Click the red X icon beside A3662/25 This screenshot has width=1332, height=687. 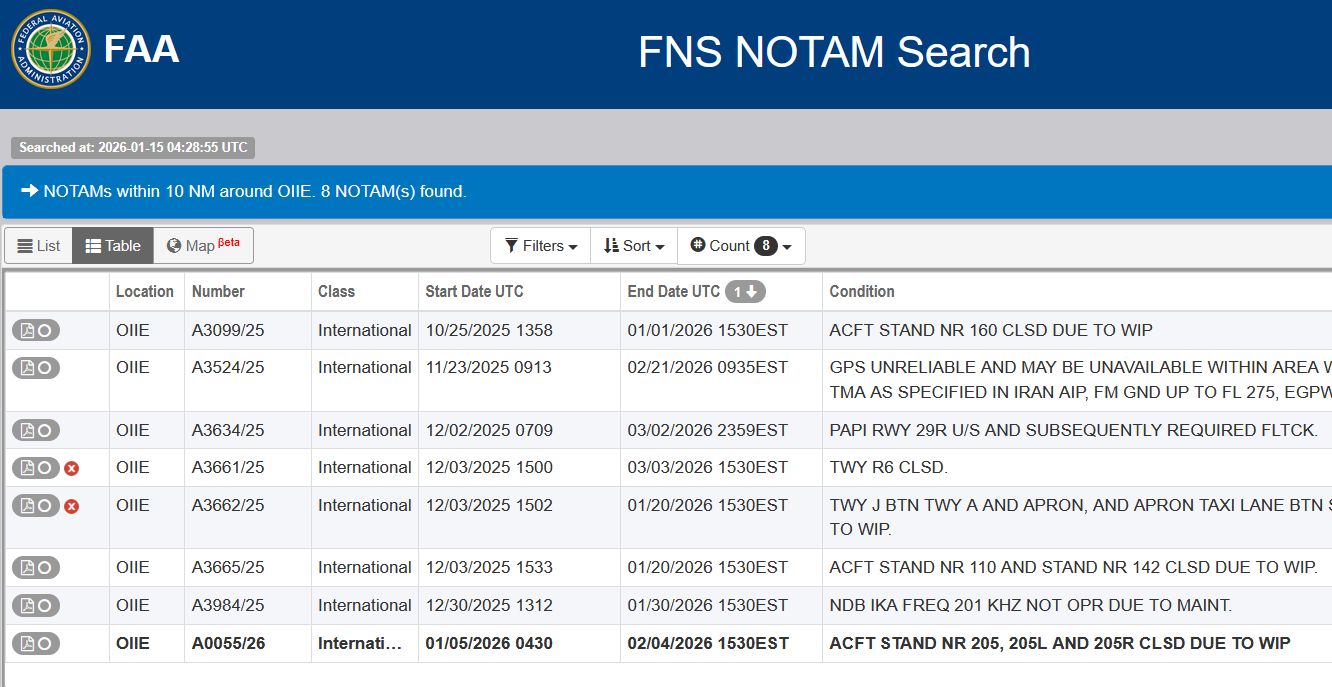click(x=71, y=507)
